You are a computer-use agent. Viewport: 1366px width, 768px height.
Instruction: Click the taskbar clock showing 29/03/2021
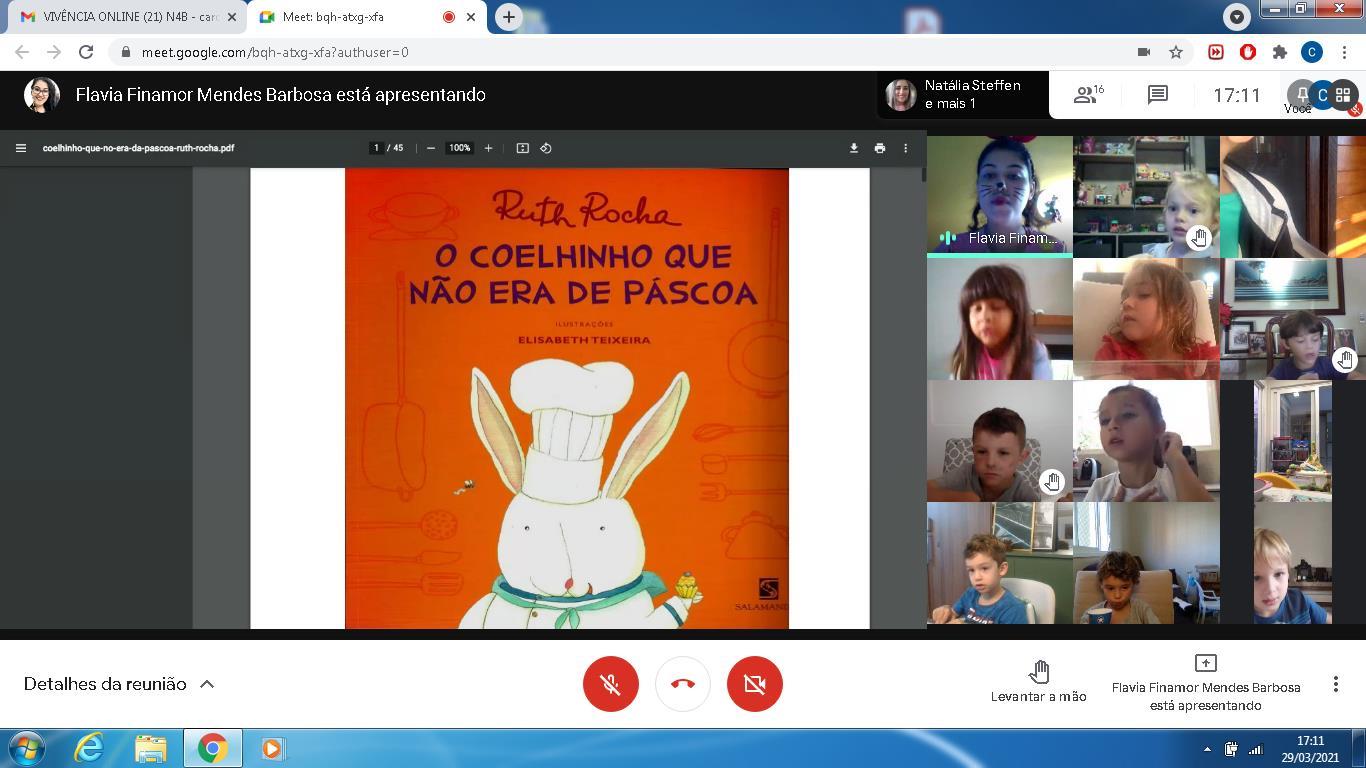click(1310, 749)
